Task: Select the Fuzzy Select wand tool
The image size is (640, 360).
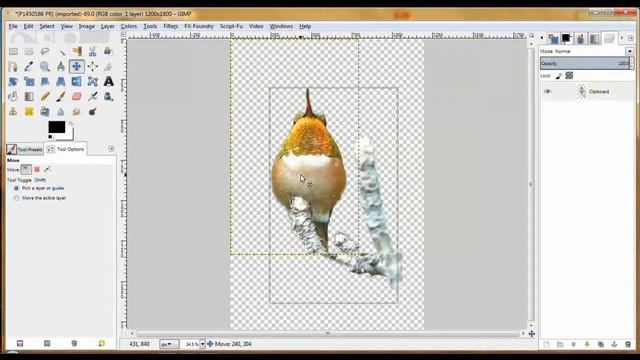Action: 61,52
